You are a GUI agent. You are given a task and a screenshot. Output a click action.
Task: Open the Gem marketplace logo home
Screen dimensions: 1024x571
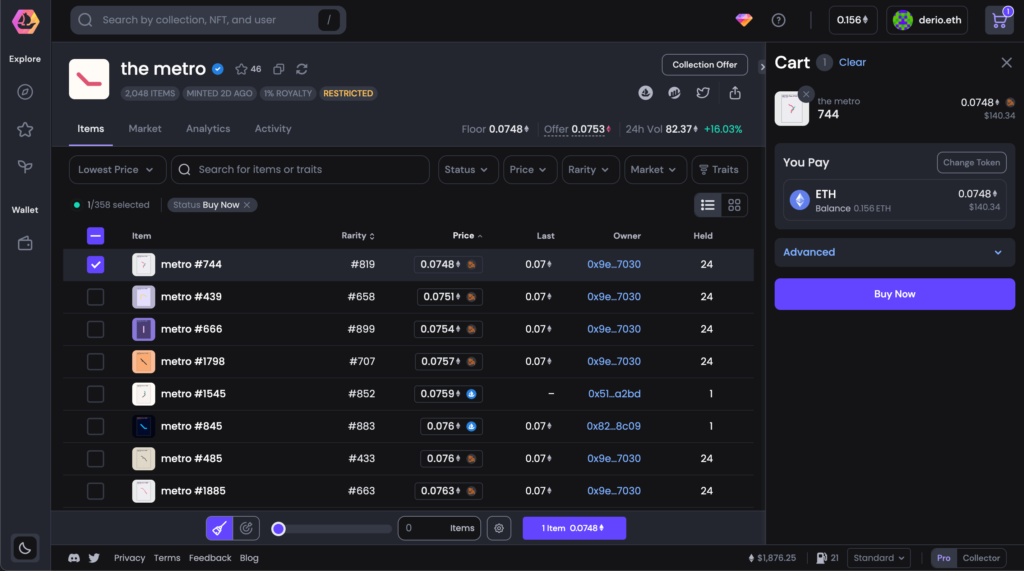tap(25, 21)
